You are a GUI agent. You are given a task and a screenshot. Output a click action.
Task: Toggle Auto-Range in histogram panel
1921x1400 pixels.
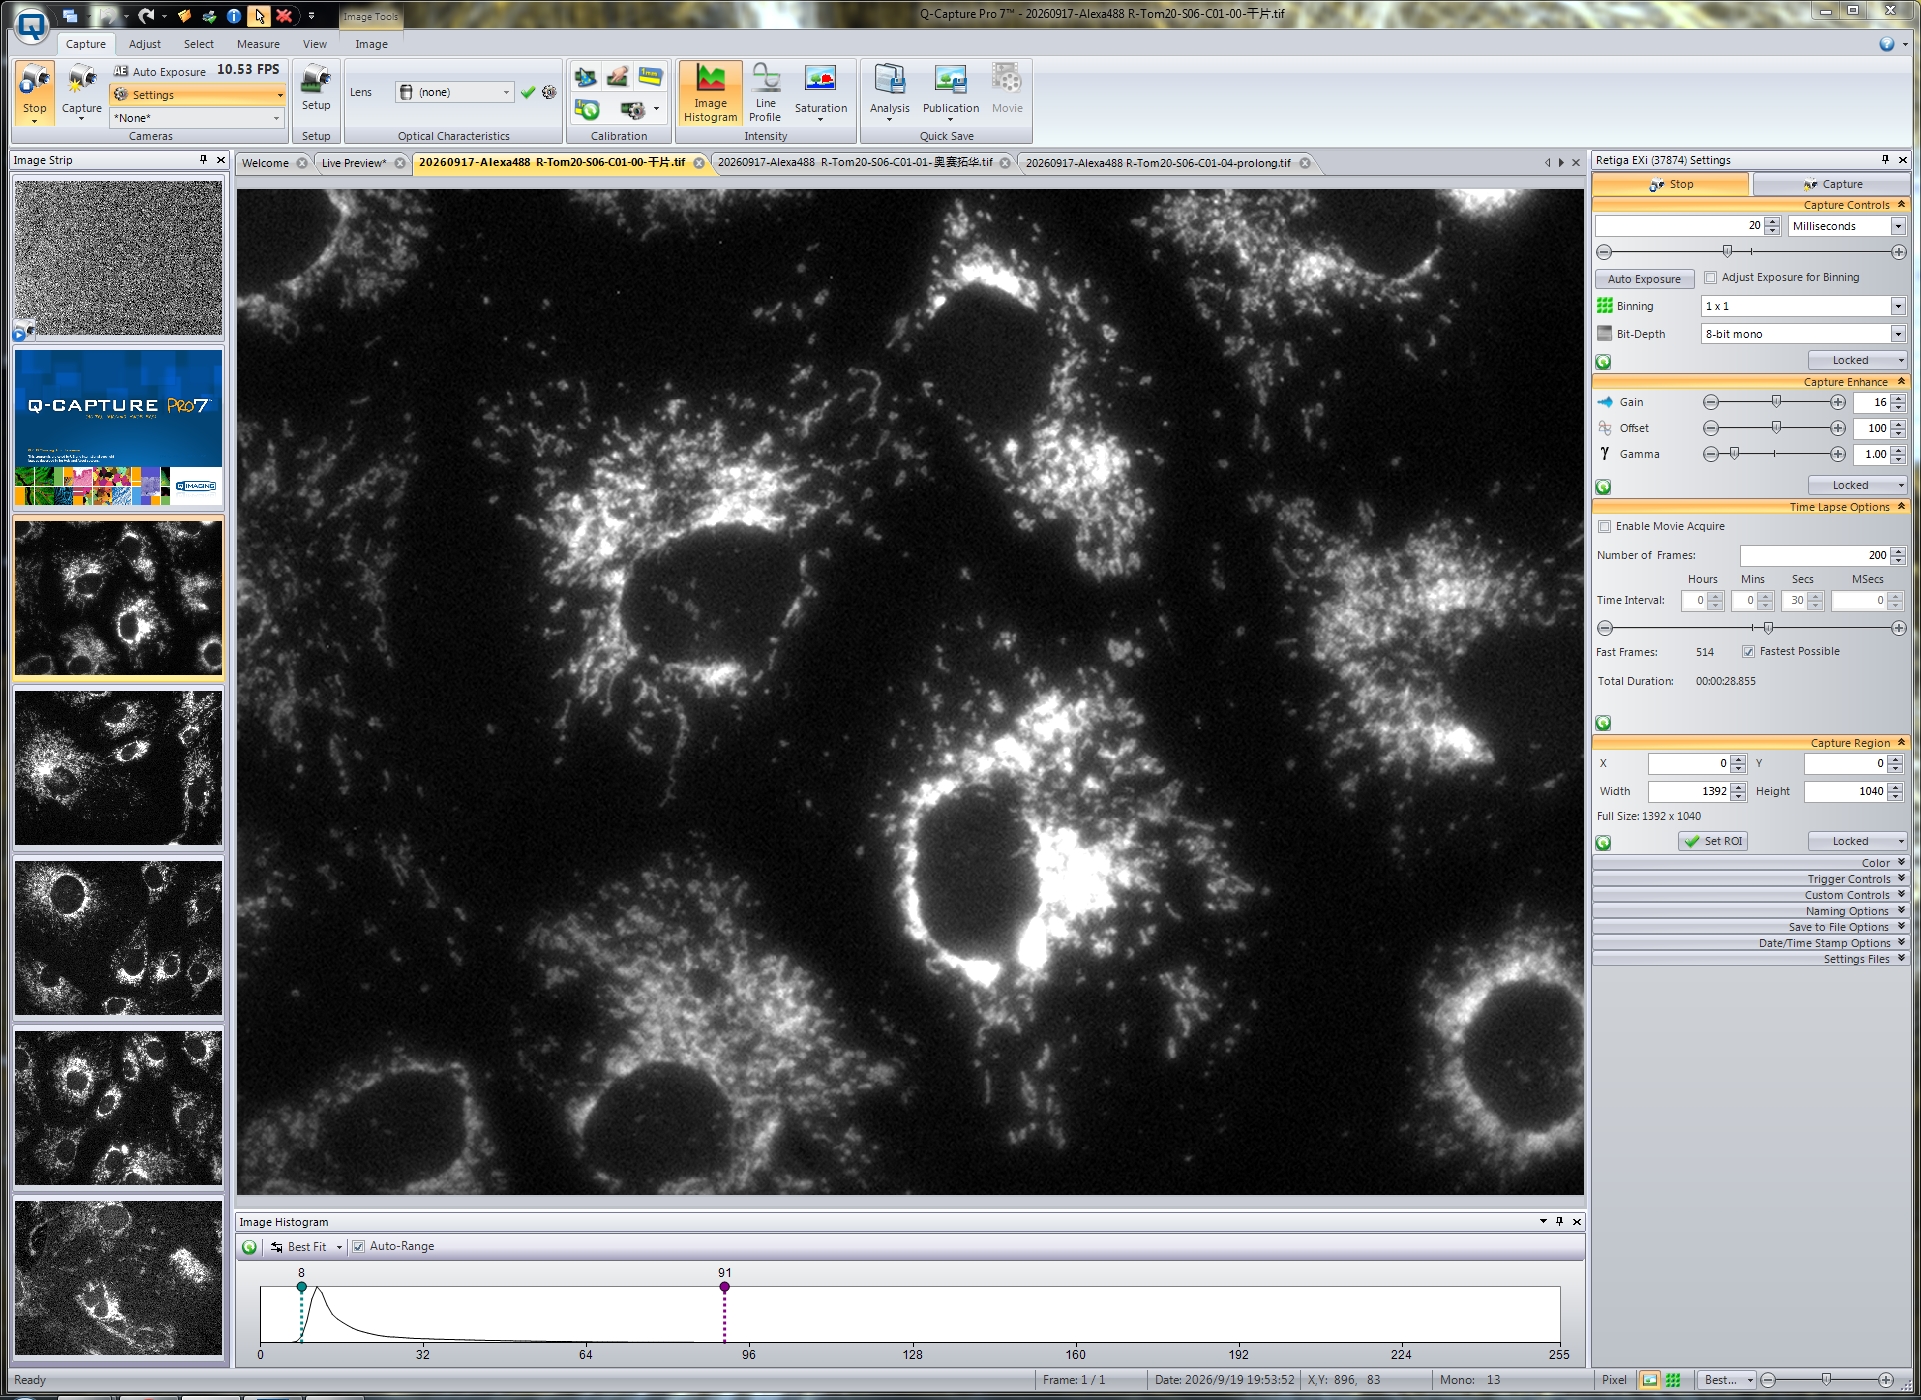click(x=358, y=1246)
